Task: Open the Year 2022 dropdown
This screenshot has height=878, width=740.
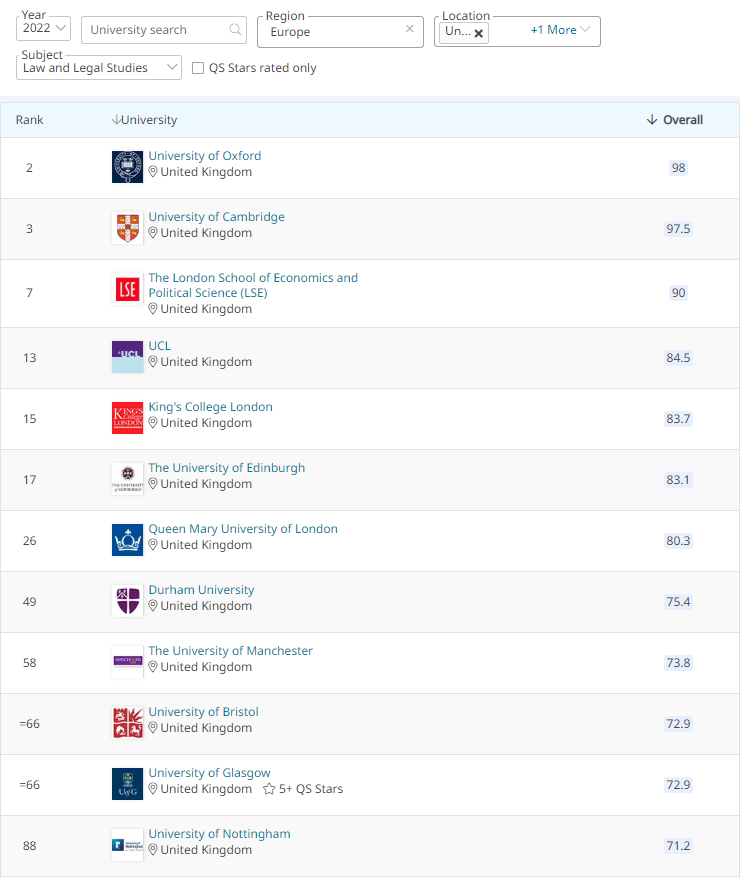Action: 45,28
